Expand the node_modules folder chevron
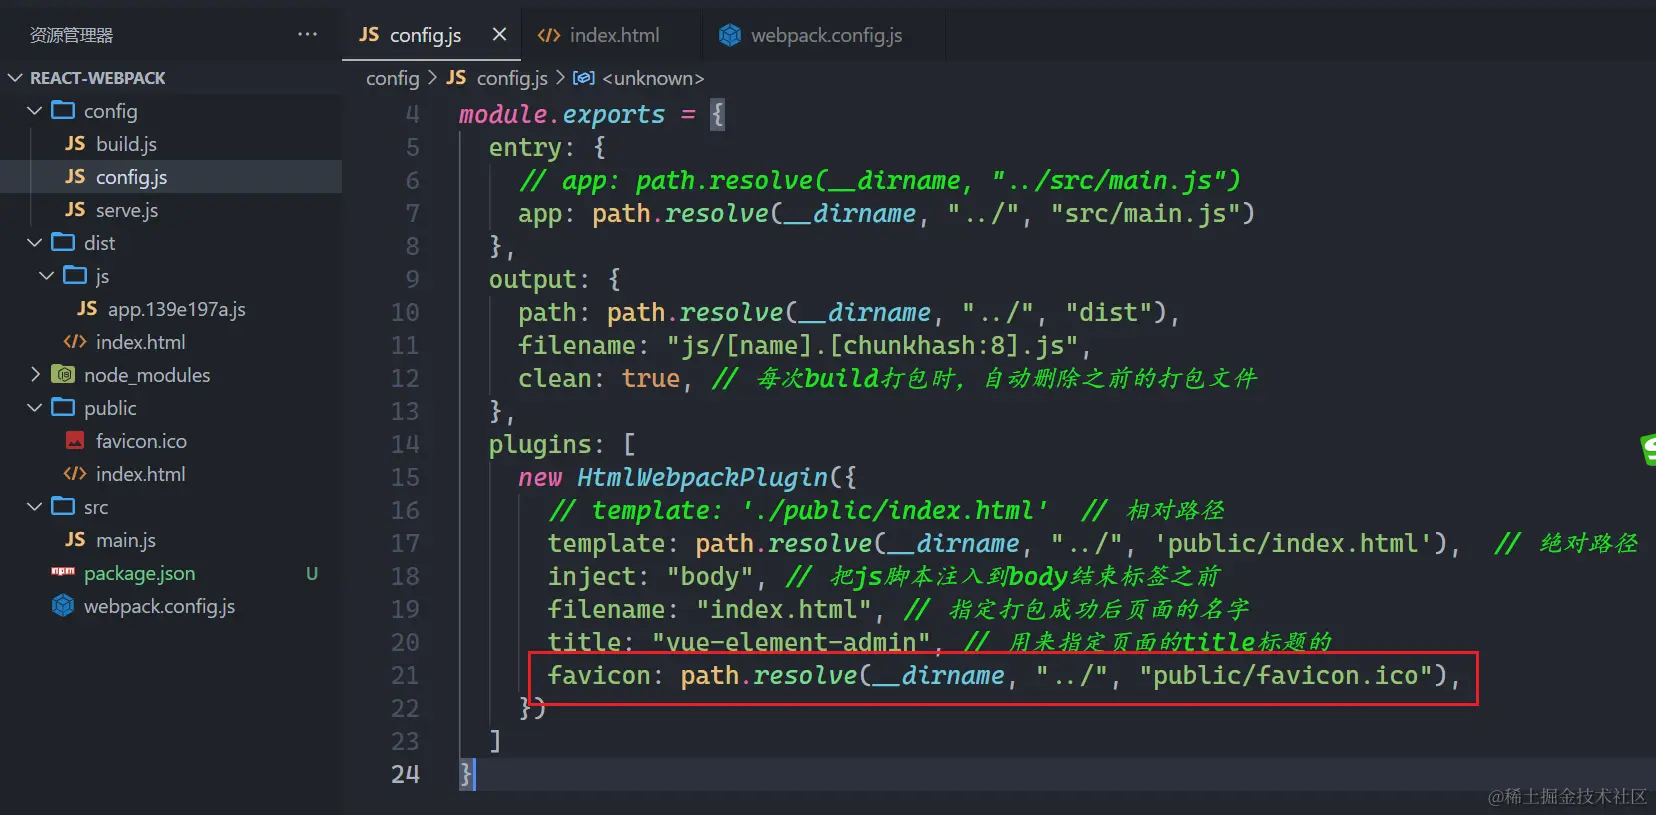The image size is (1656, 815). (35, 375)
